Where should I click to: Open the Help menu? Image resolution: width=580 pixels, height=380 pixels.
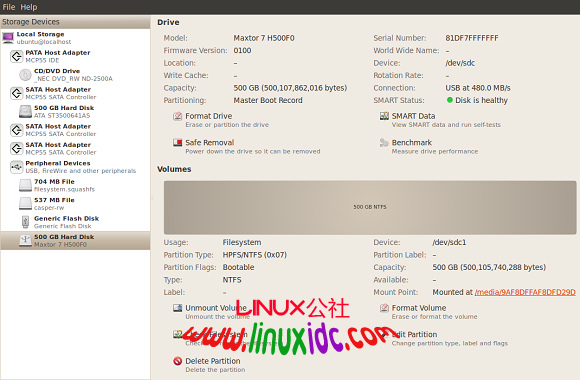click(28, 7)
